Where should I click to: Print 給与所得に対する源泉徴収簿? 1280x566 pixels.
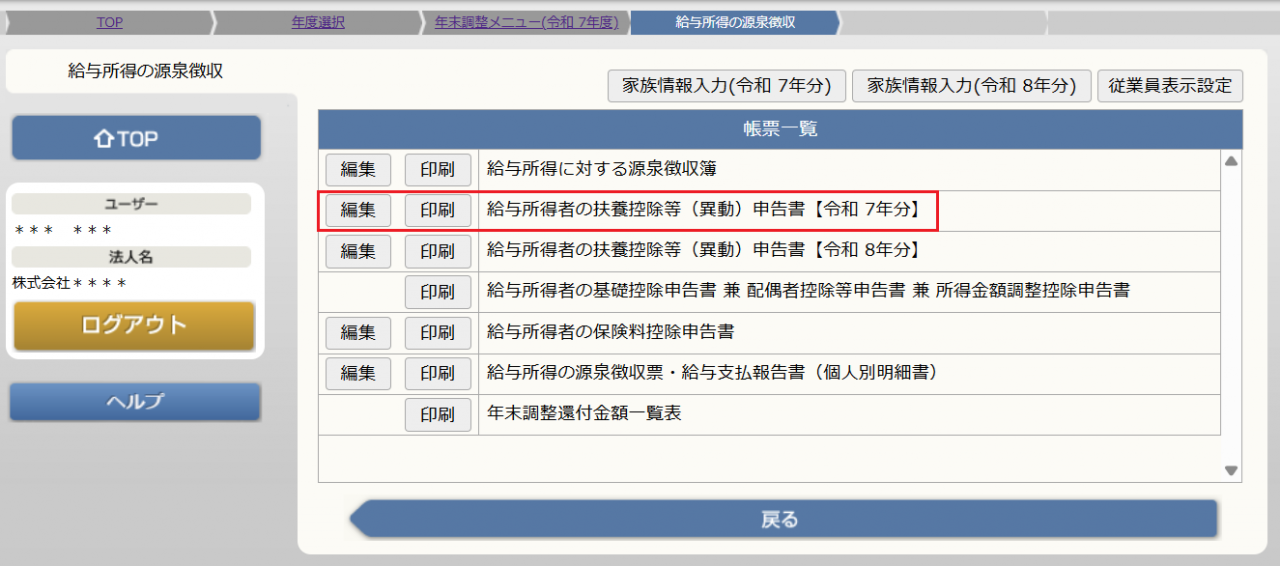pos(437,170)
